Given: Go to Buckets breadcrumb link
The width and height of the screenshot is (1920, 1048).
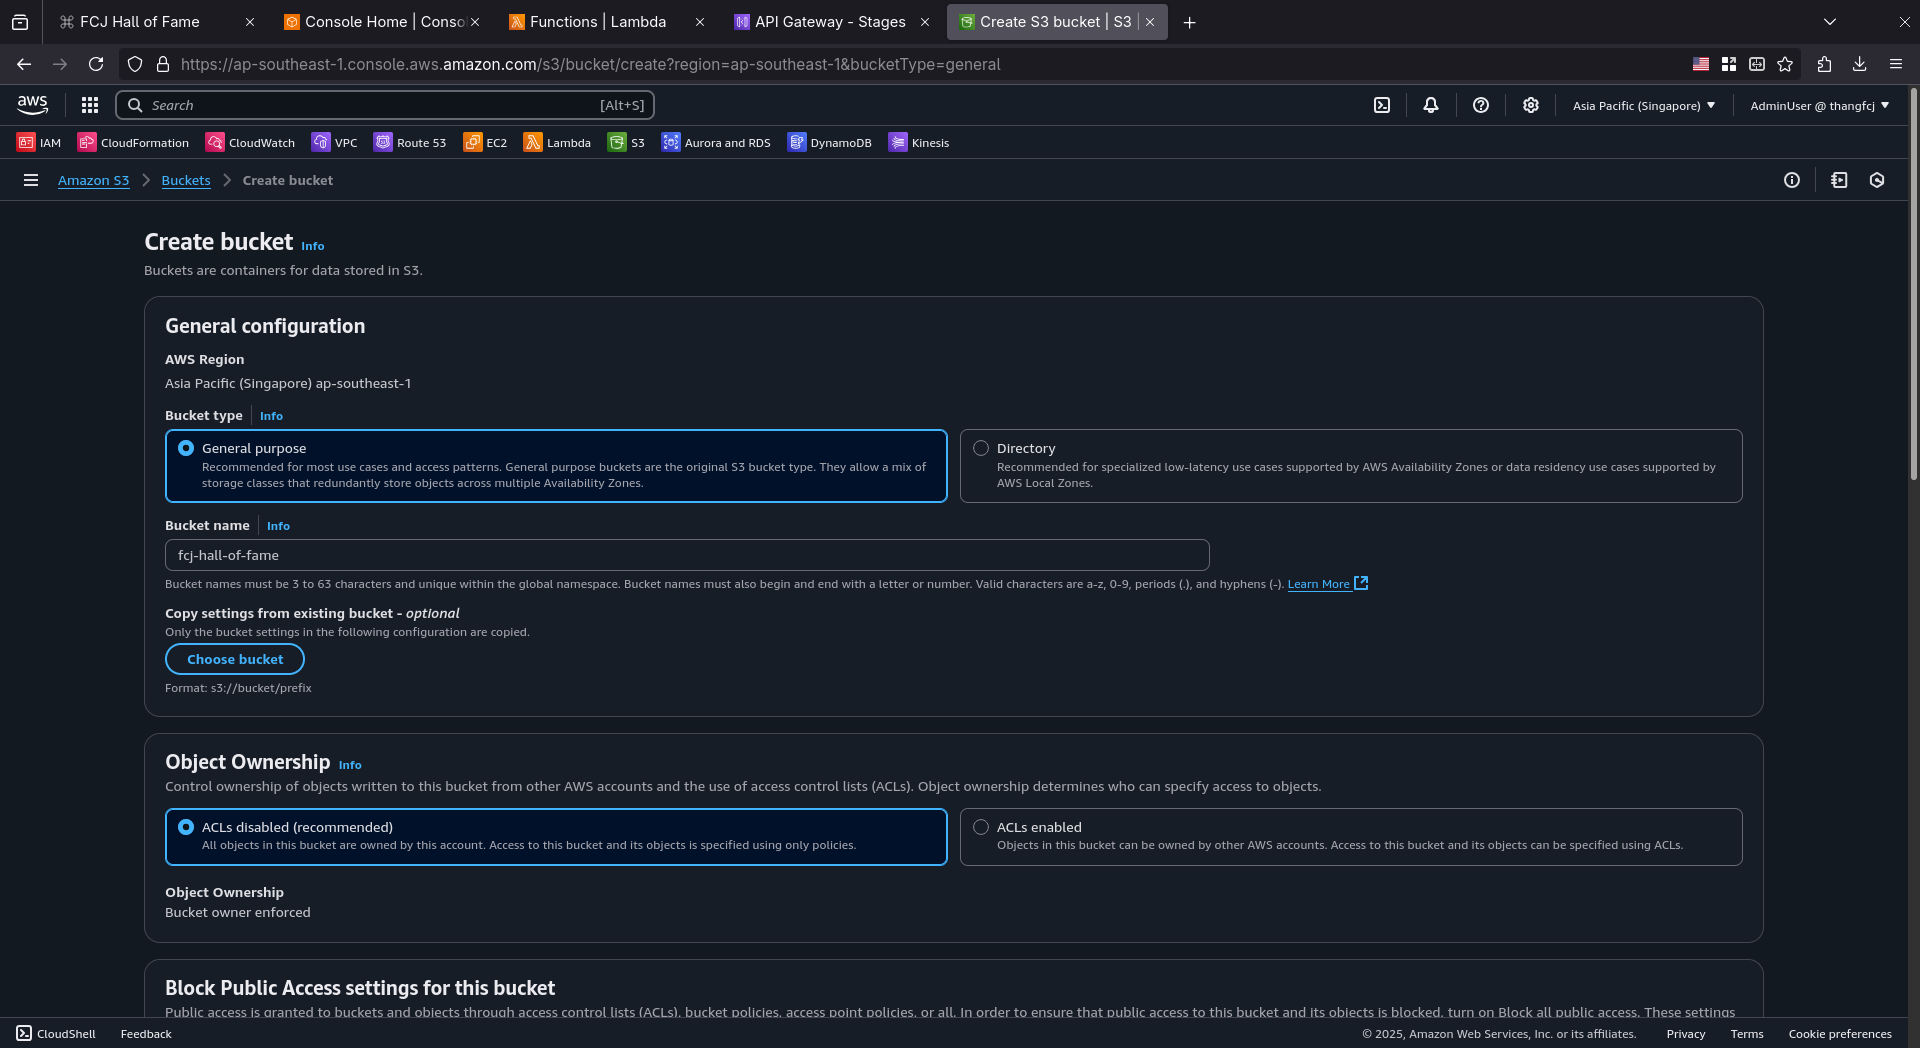Looking at the screenshot, I should 186,180.
